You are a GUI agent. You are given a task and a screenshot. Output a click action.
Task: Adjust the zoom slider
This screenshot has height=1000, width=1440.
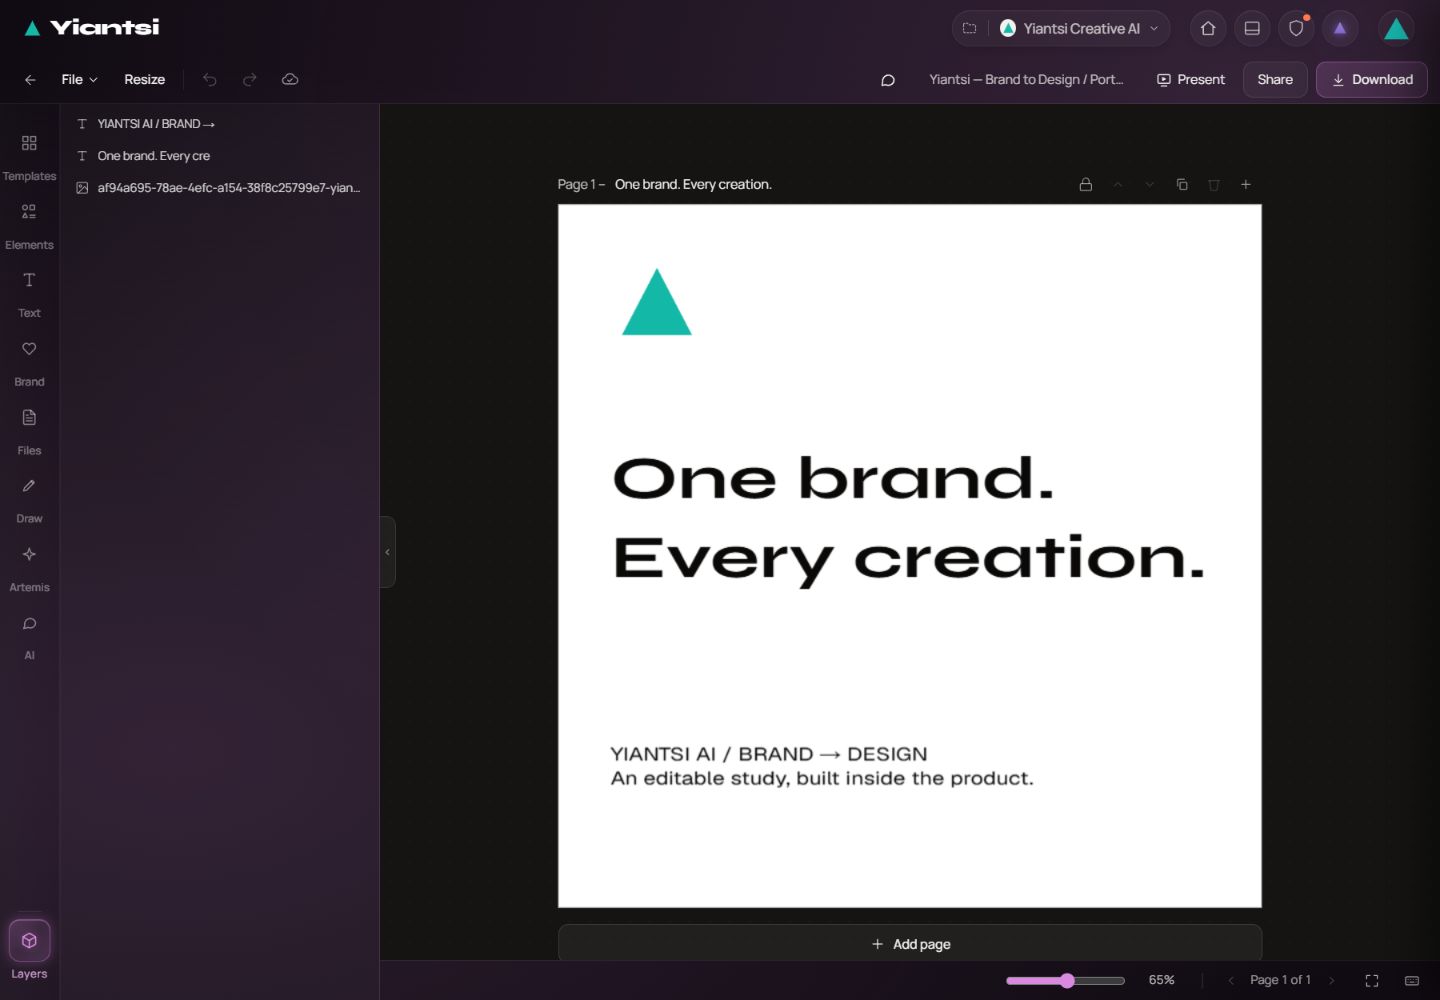pyautogui.click(x=1065, y=981)
